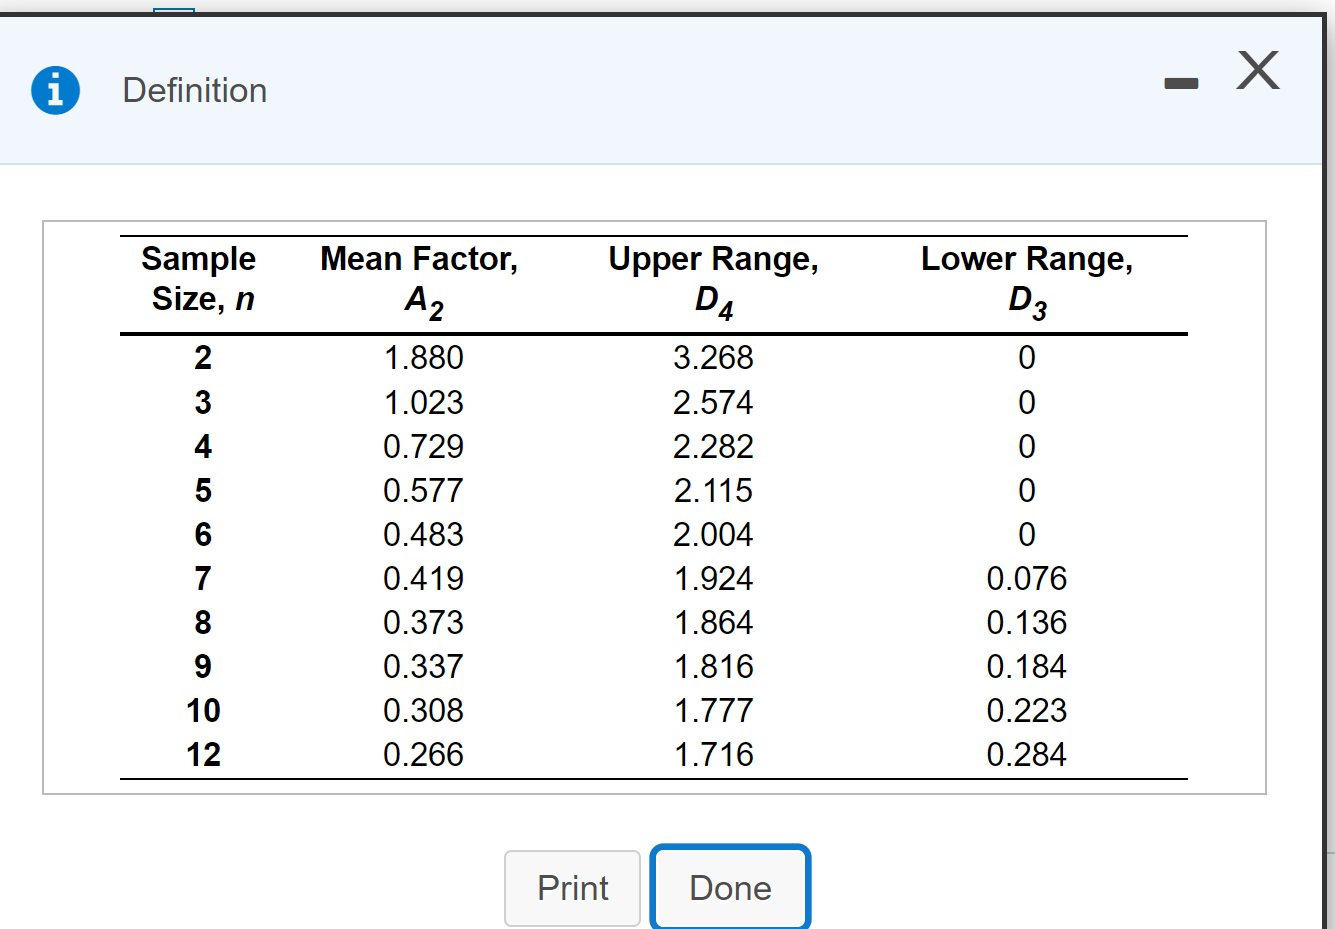
Task: Click the A2 value 1.880
Action: (424, 357)
